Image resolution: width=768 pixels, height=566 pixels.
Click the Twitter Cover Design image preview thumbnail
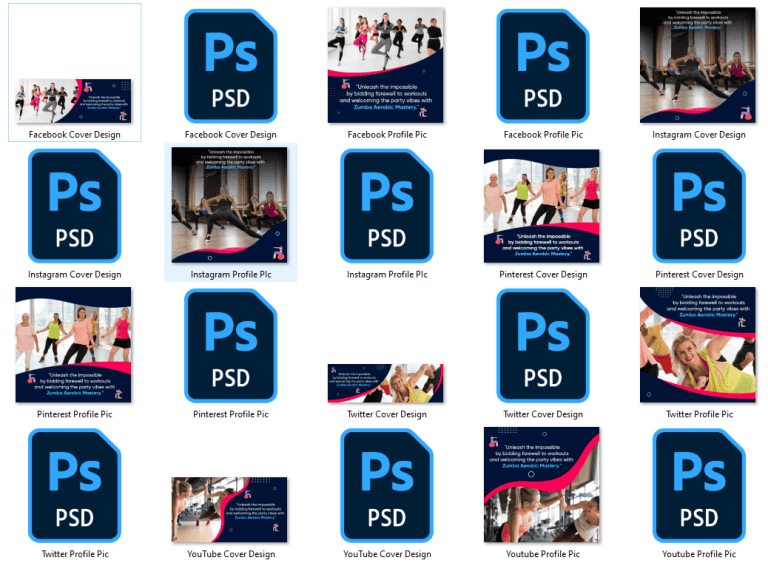click(385, 383)
